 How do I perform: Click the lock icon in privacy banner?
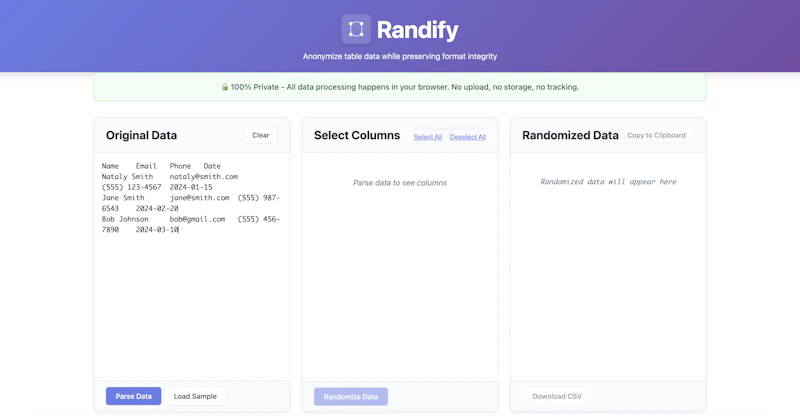tap(224, 87)
